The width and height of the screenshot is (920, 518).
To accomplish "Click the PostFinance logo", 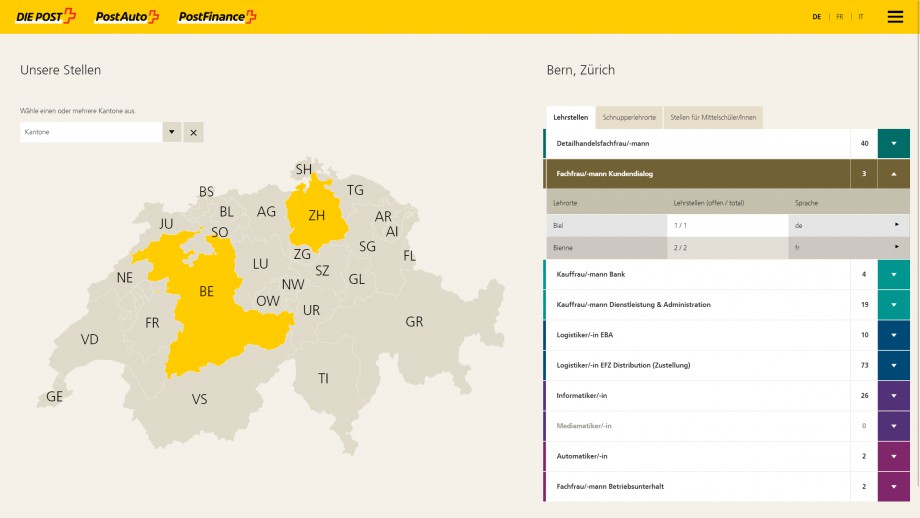I will tap(217, 16).
